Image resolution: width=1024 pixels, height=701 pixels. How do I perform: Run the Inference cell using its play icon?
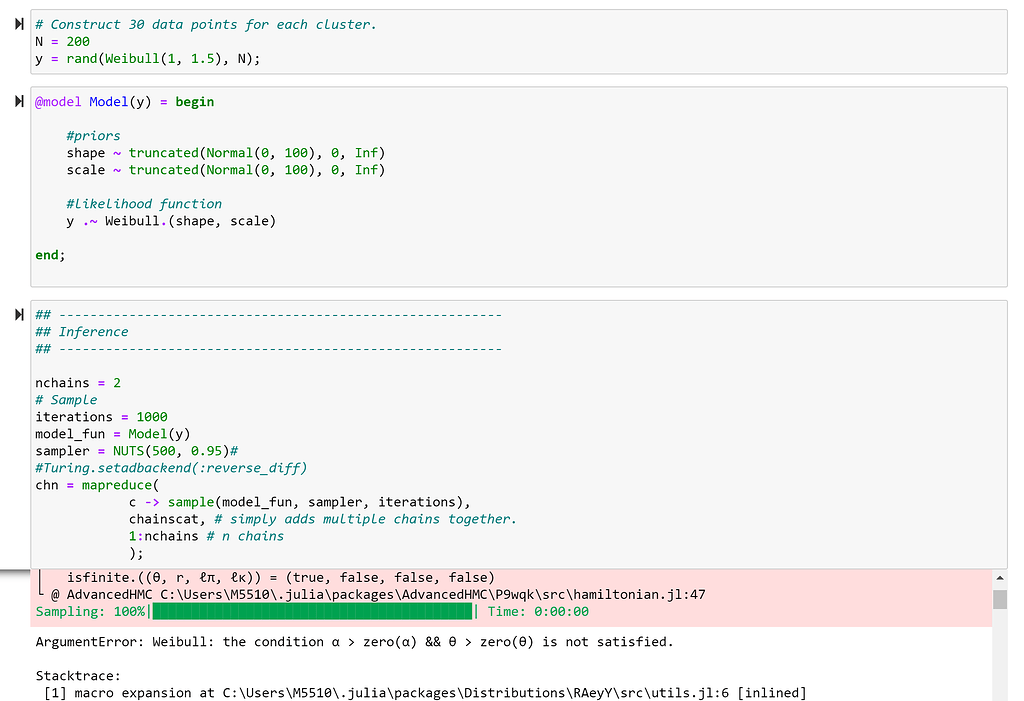tap(17, 314)
